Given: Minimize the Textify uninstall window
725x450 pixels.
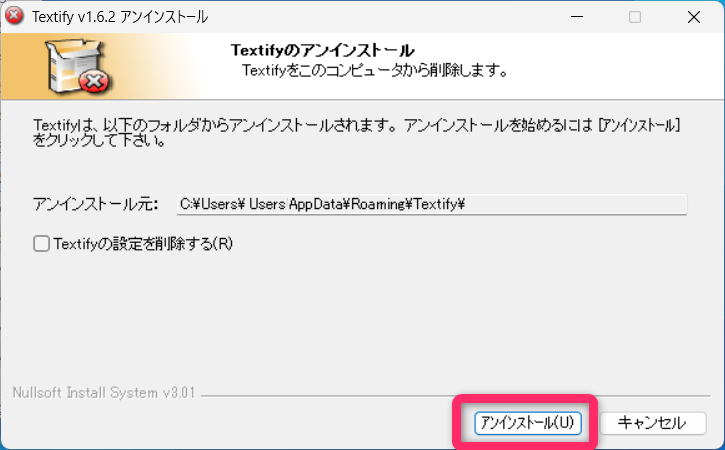Looking at the screenshot, I should [578, 17].
